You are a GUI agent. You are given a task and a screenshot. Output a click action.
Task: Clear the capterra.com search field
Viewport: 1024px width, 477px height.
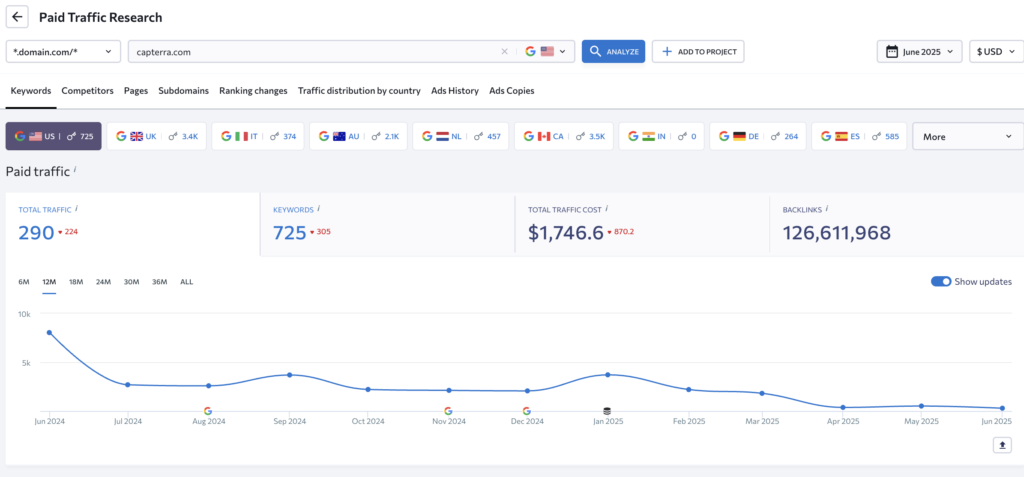point(504,52)
